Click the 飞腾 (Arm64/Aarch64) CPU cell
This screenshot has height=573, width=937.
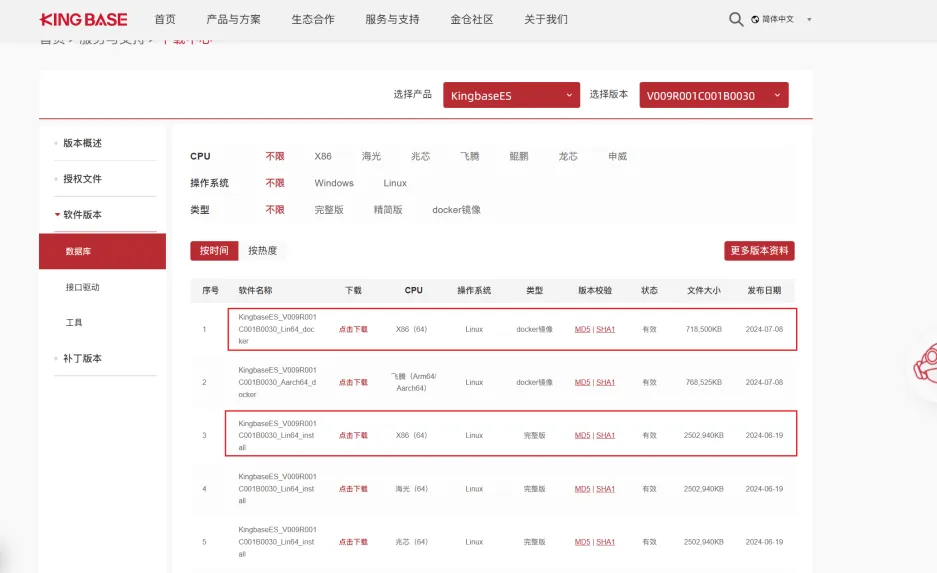click(x=413, y=382)
